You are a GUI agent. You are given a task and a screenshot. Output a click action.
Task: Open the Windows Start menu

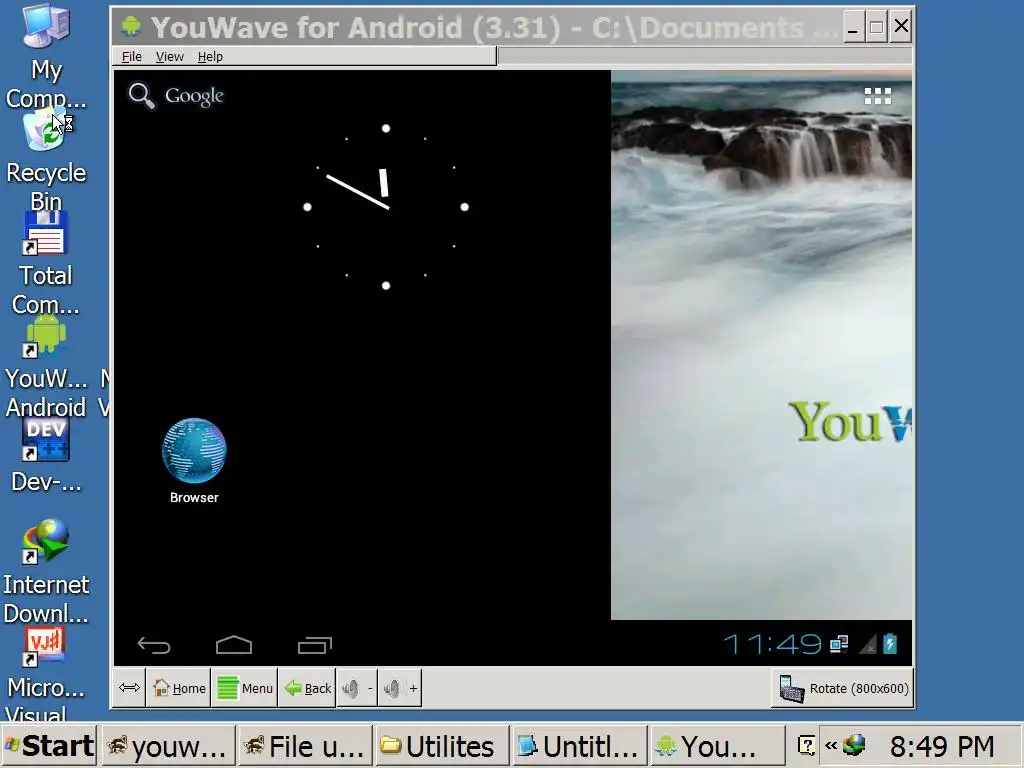pyautogui.click(x=50, y=745)
